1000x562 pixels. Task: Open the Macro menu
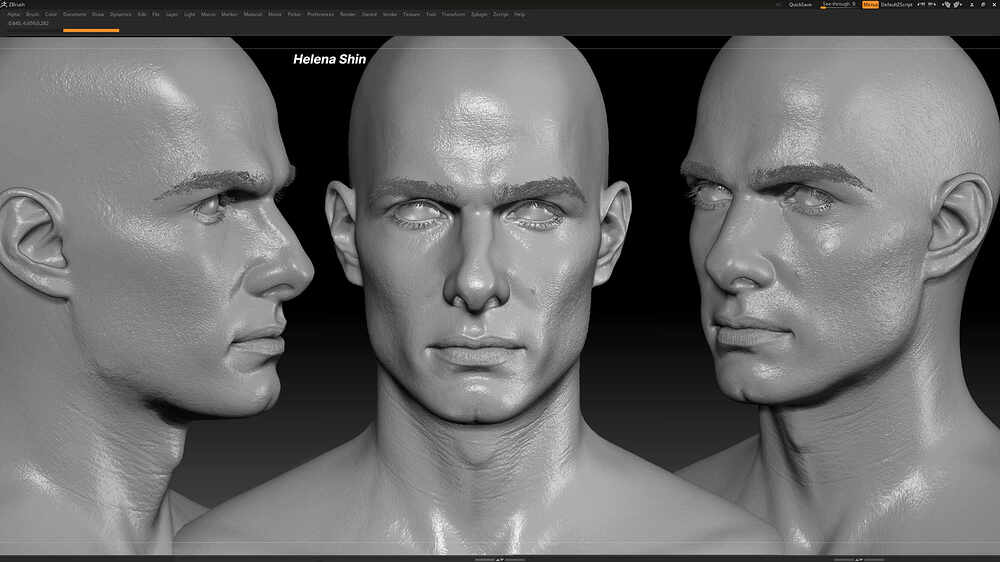[x=208, y=14]
